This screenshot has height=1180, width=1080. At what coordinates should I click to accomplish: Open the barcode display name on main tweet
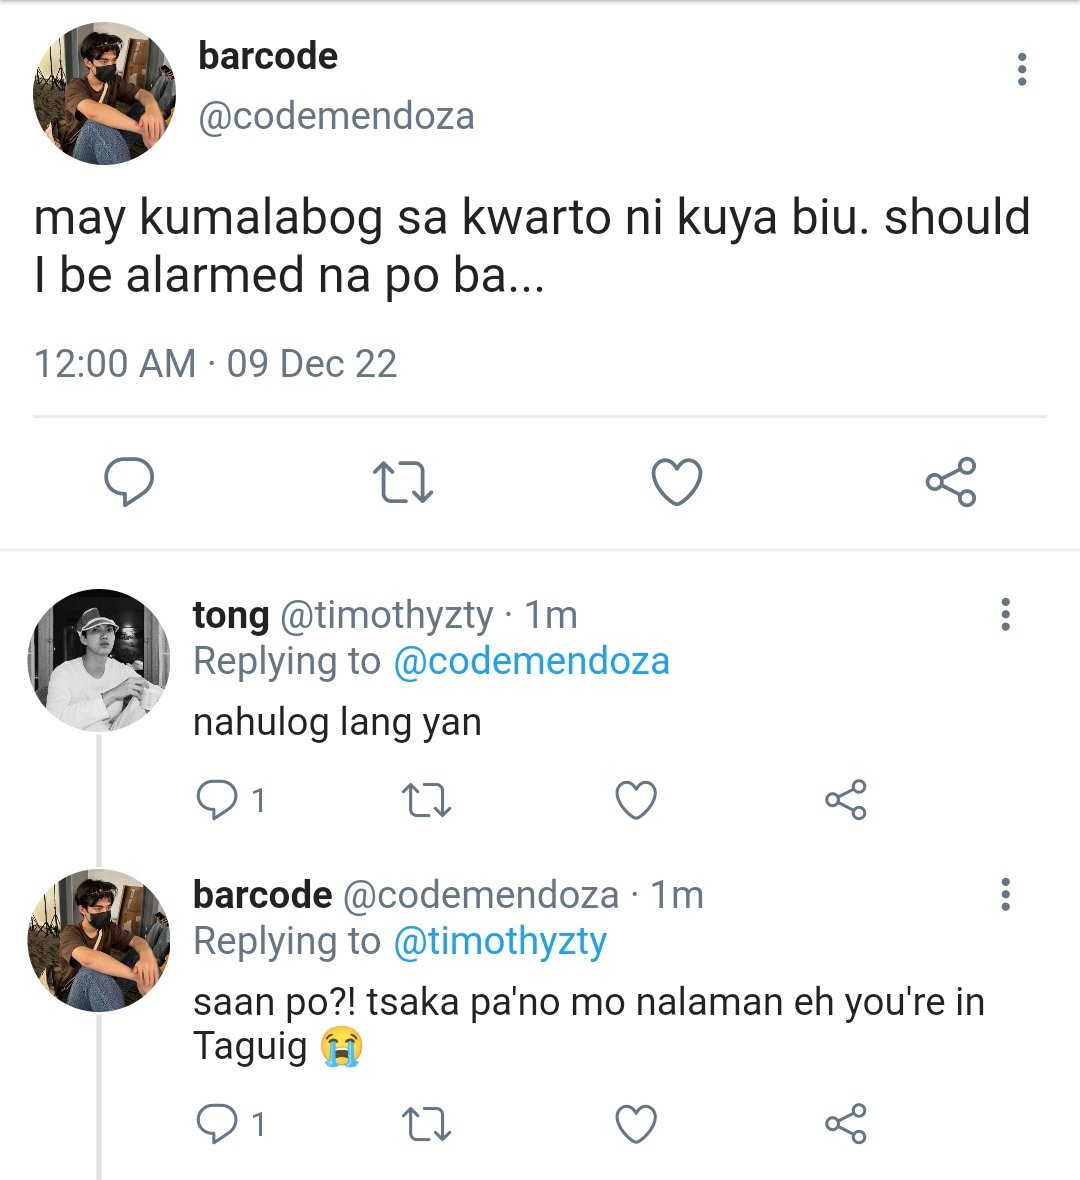click(x=268, y=56)
